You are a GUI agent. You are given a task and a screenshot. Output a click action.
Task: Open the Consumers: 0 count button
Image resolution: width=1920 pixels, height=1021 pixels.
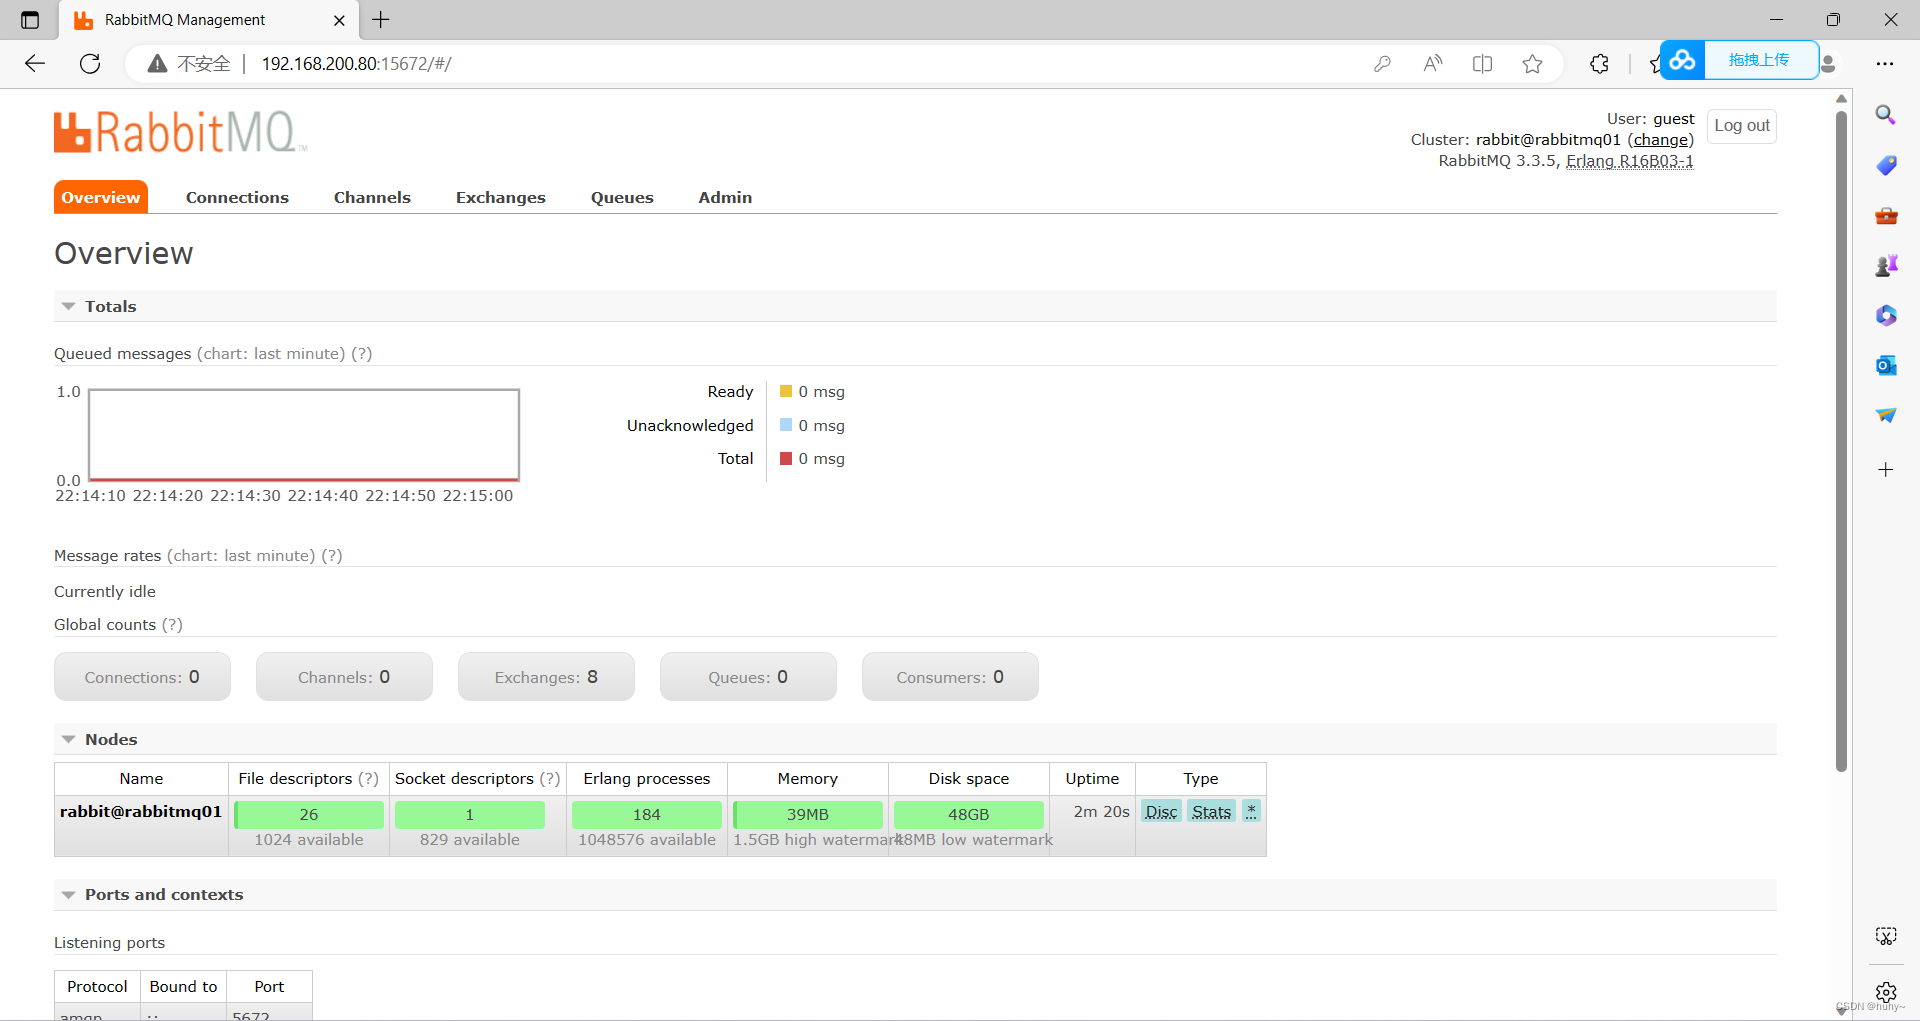(x=950, y=677)
